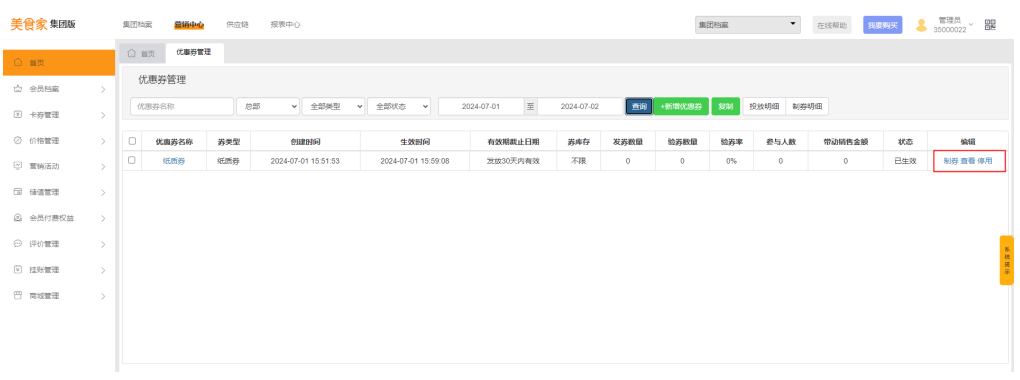Expand the 会员档案 menu chevron

103,89
